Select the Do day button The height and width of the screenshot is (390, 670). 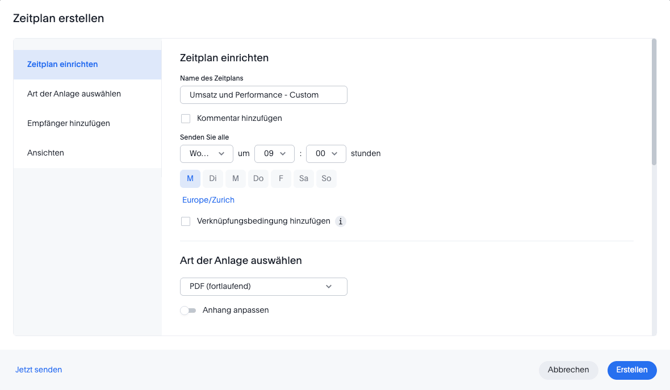[258, 179]
